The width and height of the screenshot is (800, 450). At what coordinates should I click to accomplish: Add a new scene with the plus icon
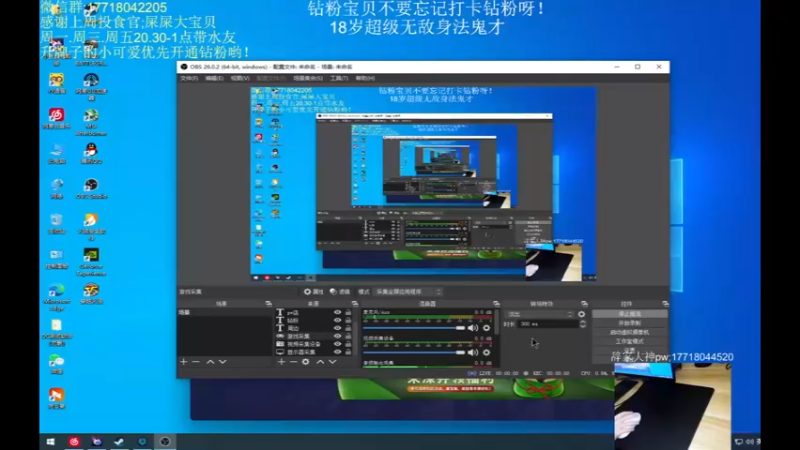(x=184, y=362)
